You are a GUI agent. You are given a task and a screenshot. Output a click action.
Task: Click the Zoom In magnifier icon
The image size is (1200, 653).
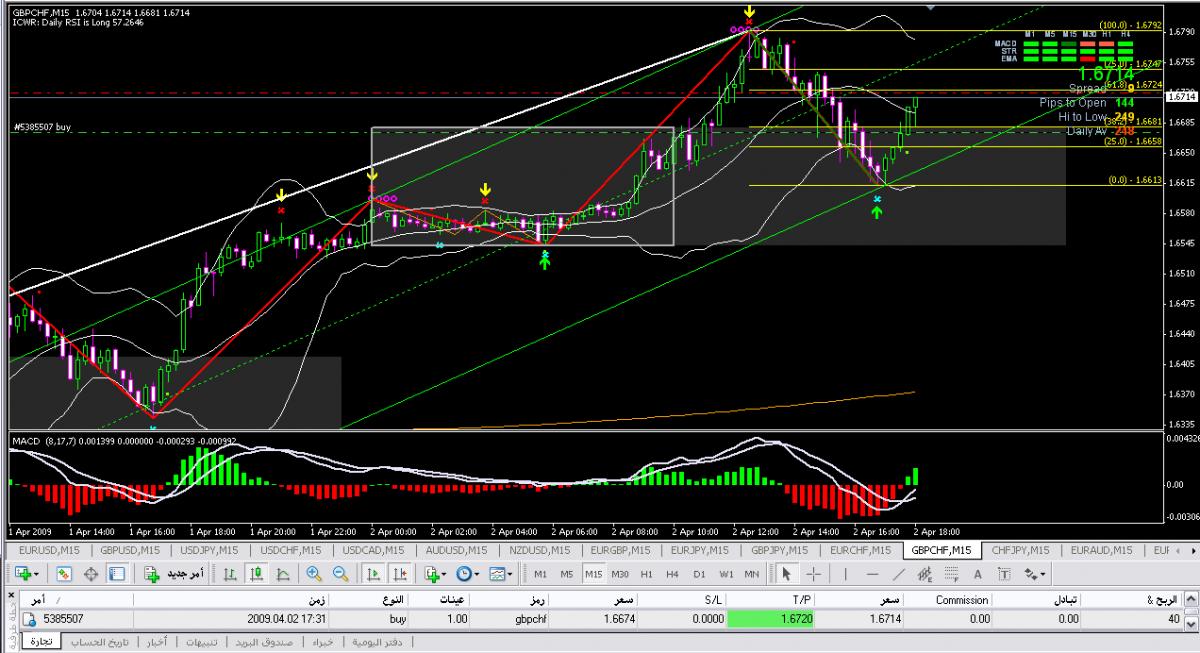[x=314, y=574]
